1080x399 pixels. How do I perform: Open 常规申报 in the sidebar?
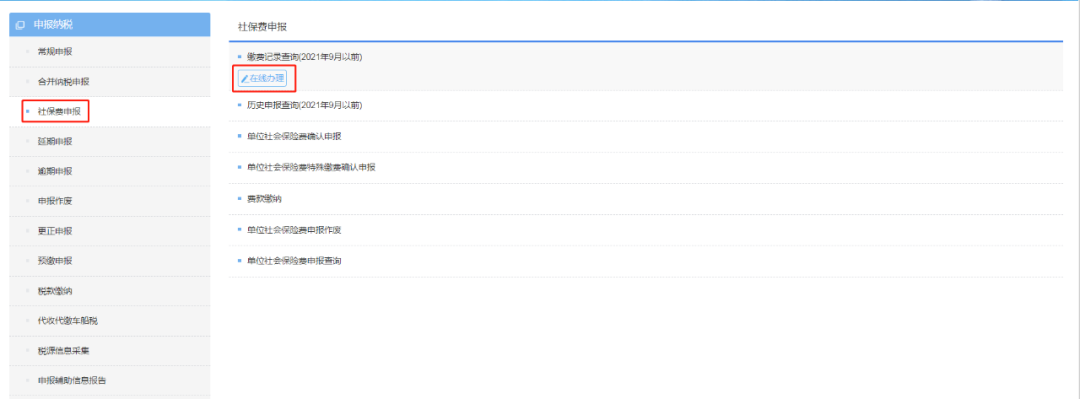point(54,52)
